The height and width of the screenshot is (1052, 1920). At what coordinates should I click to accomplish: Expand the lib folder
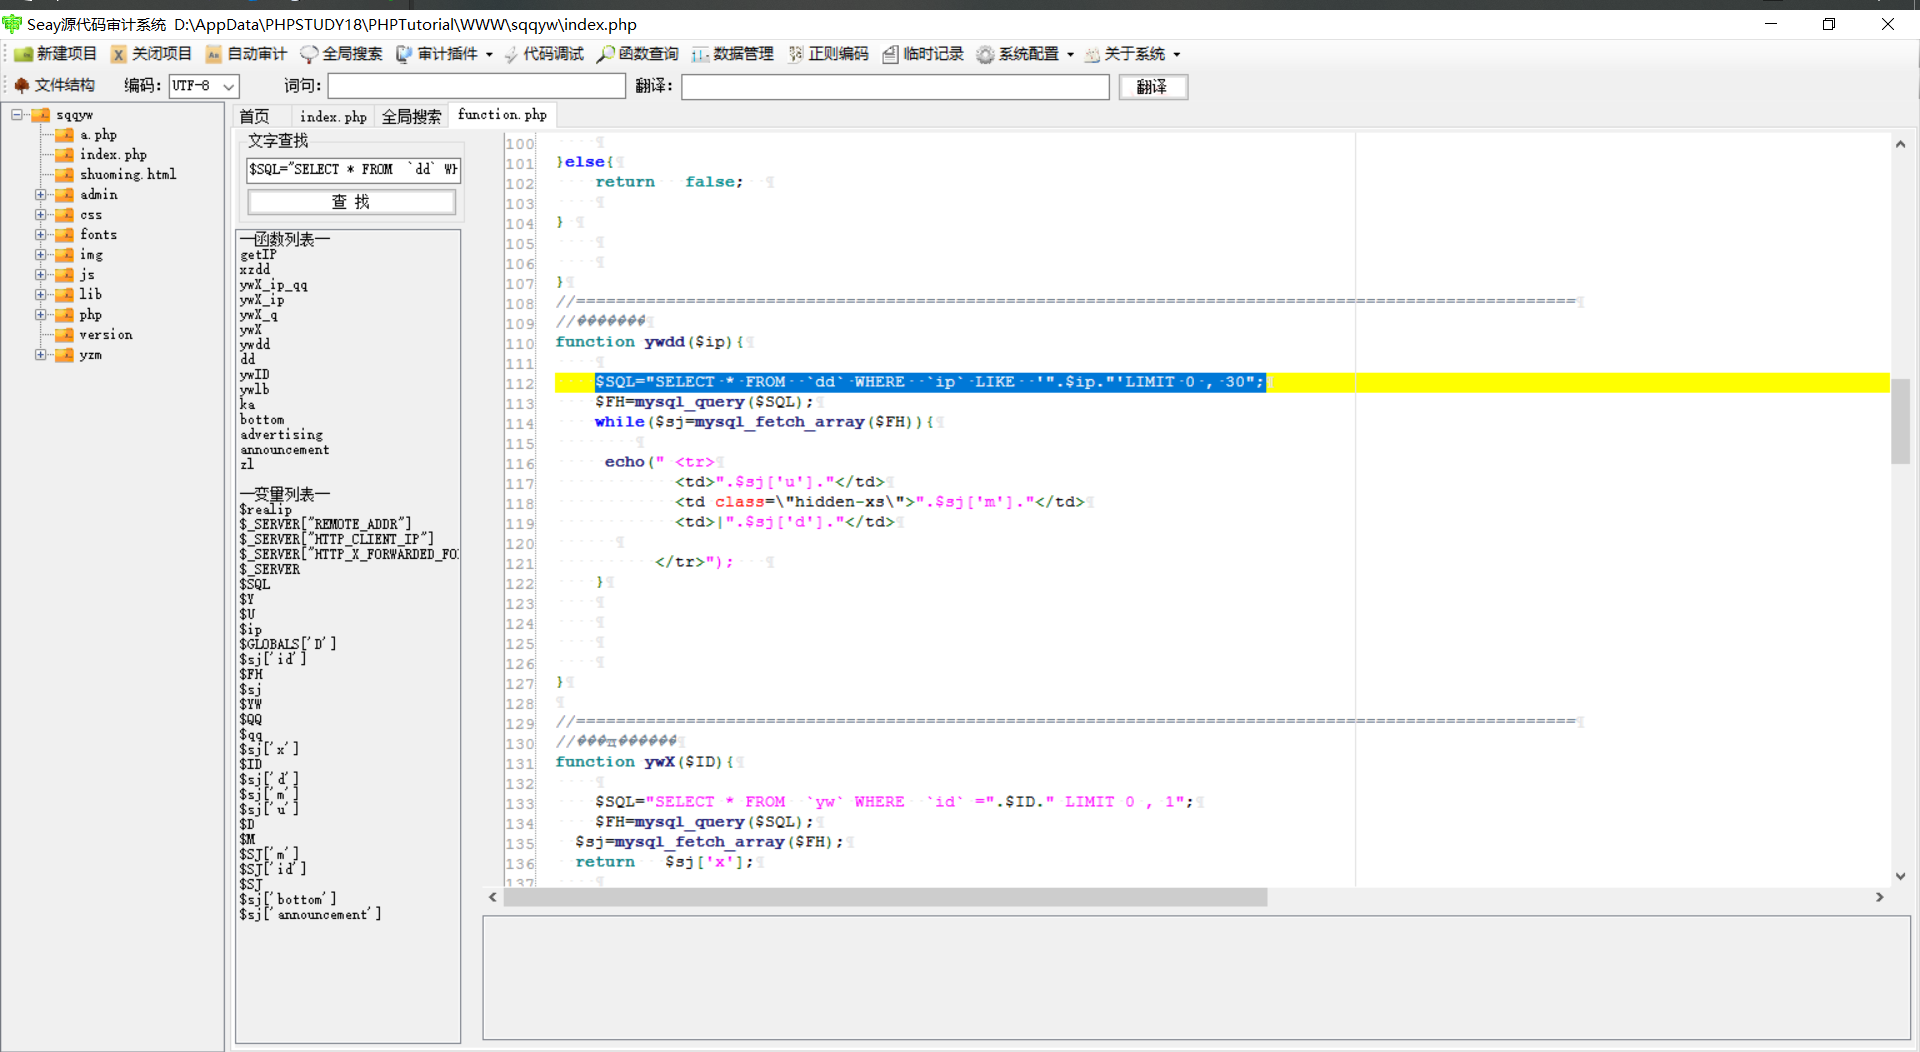point(41,295)
